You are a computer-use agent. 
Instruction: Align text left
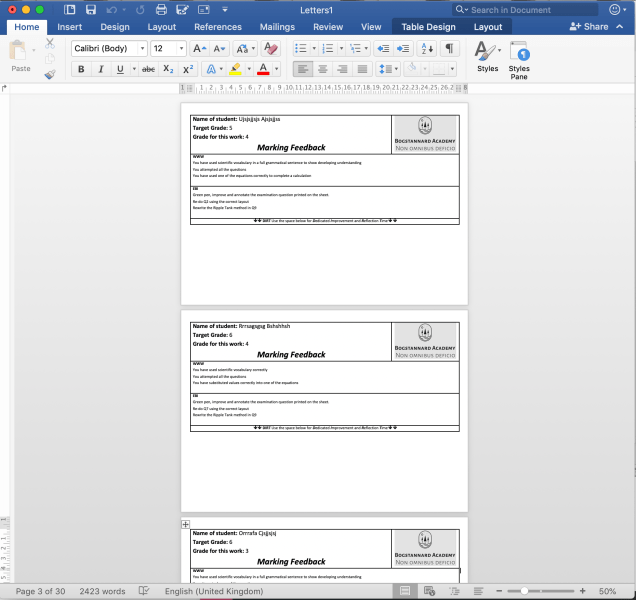303,69
